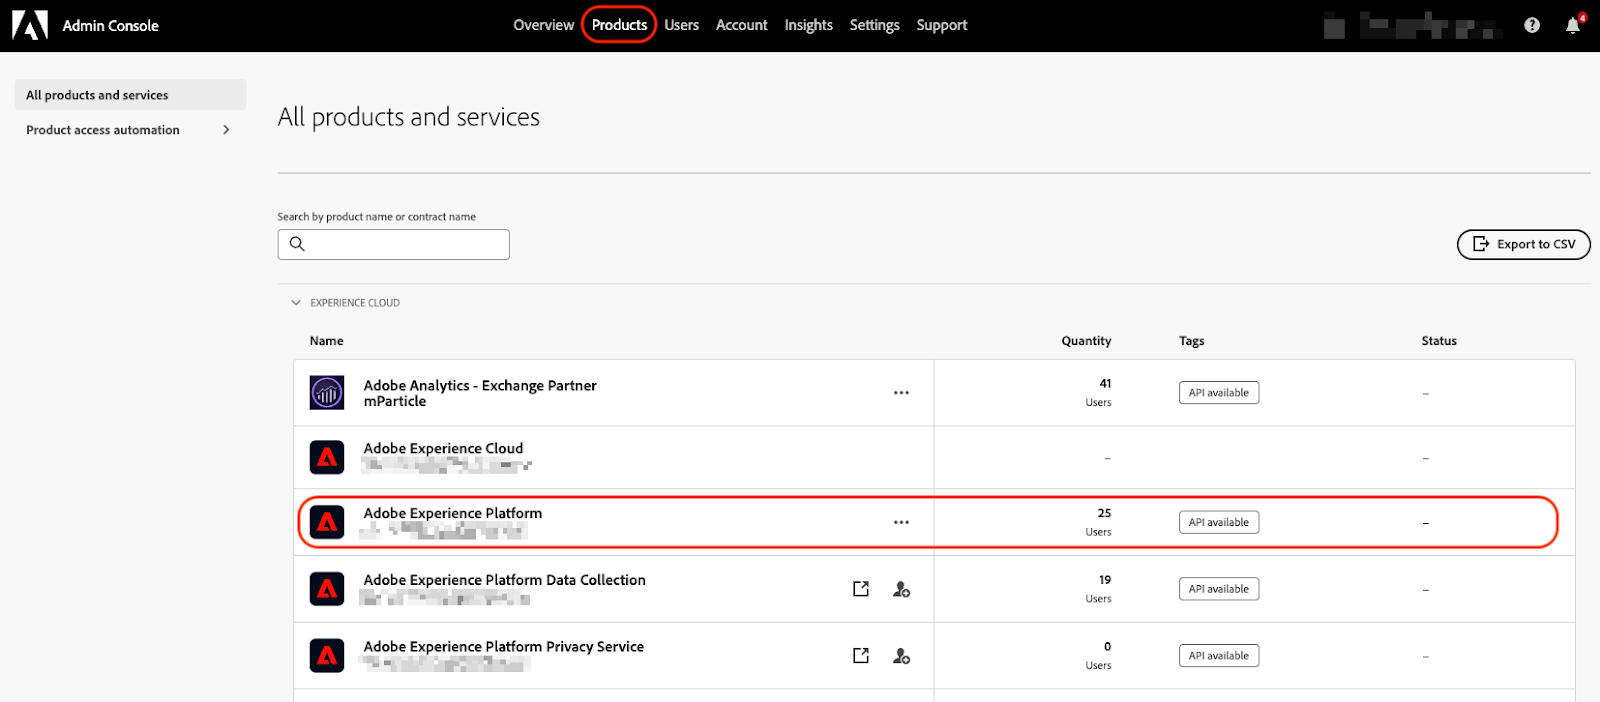1600x702 pixels.
Task: Collapse the Experience Cloud section
Action: pos(296,303)
